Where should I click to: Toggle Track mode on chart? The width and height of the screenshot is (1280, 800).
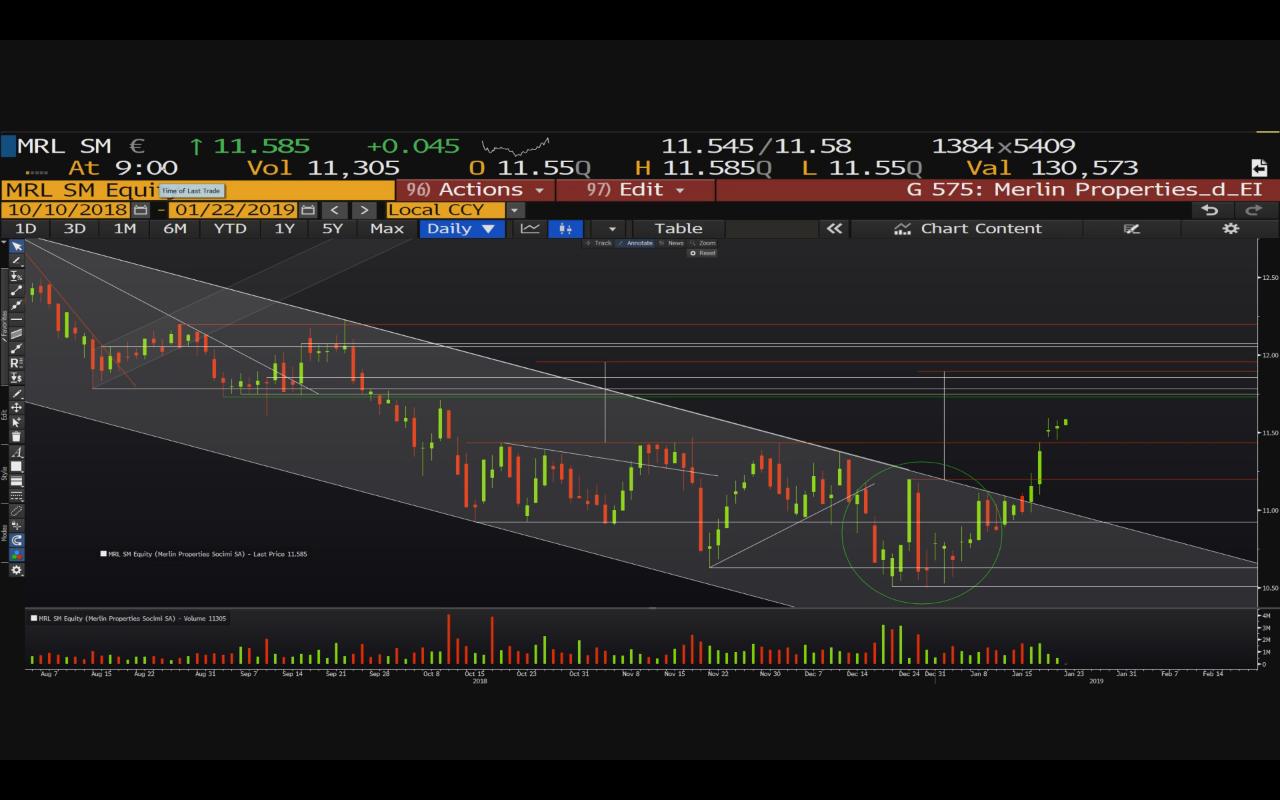(599, 243)
